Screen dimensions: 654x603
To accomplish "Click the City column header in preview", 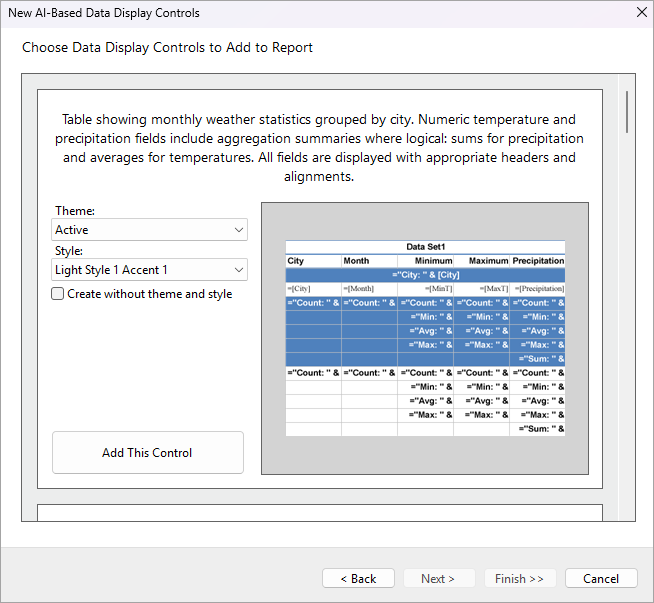I will click(x=313, y=261).
